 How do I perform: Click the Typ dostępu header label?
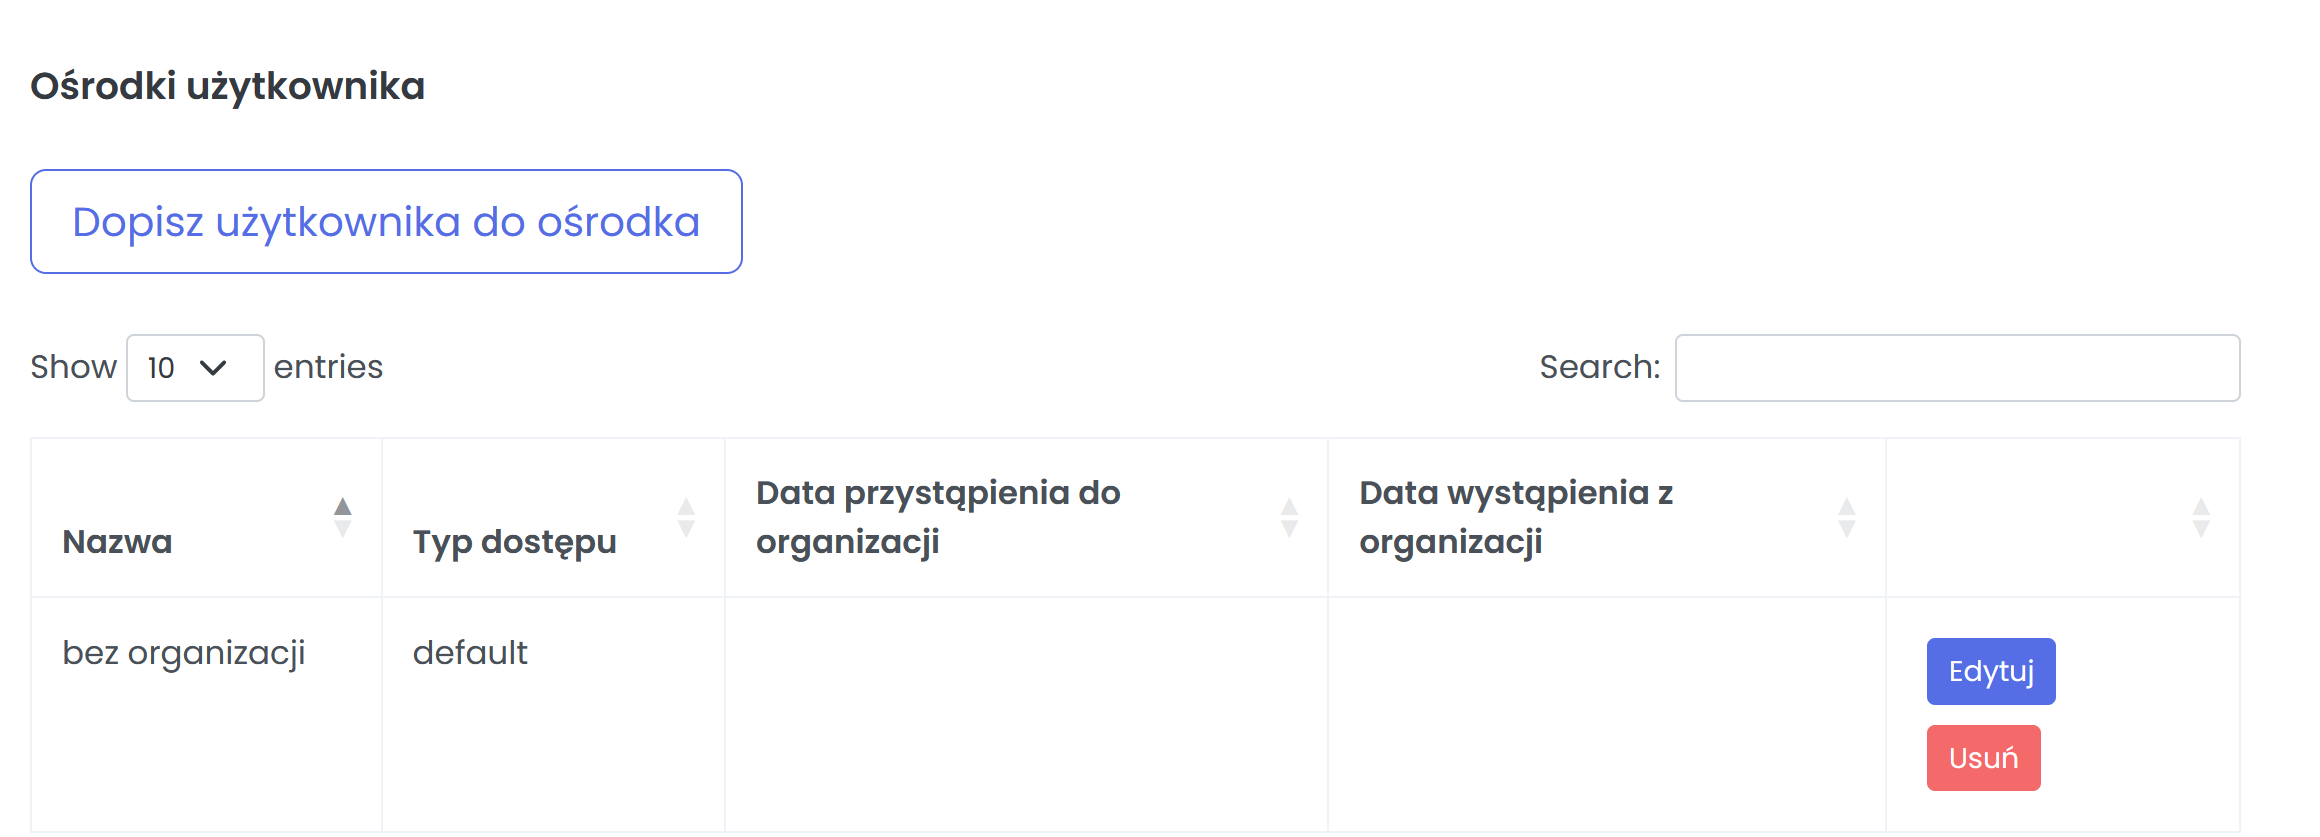(x=514, y=542)
